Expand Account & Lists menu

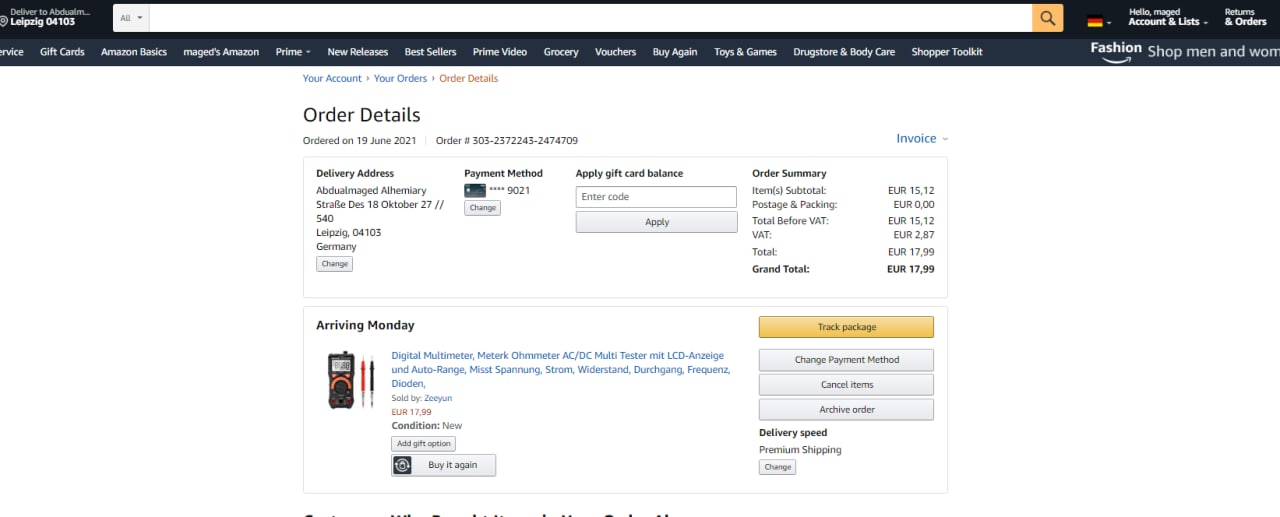[x=1168, y=17]
